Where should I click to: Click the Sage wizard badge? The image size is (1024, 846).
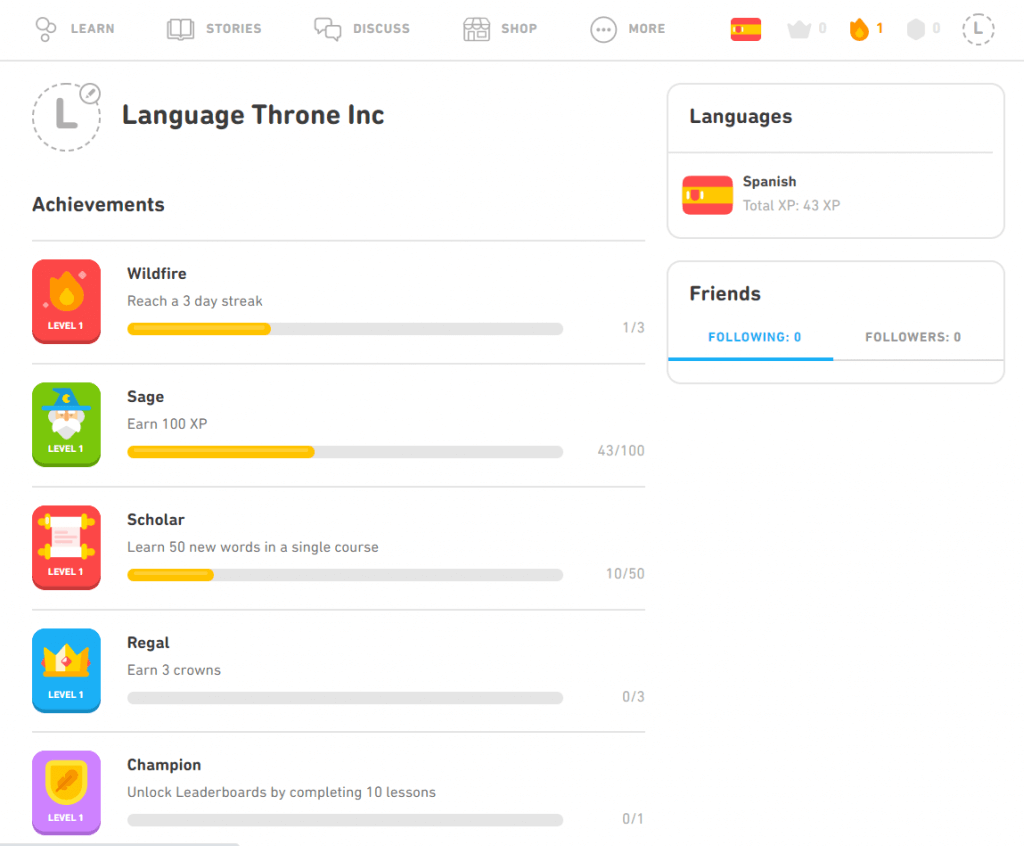pos(66,424)
